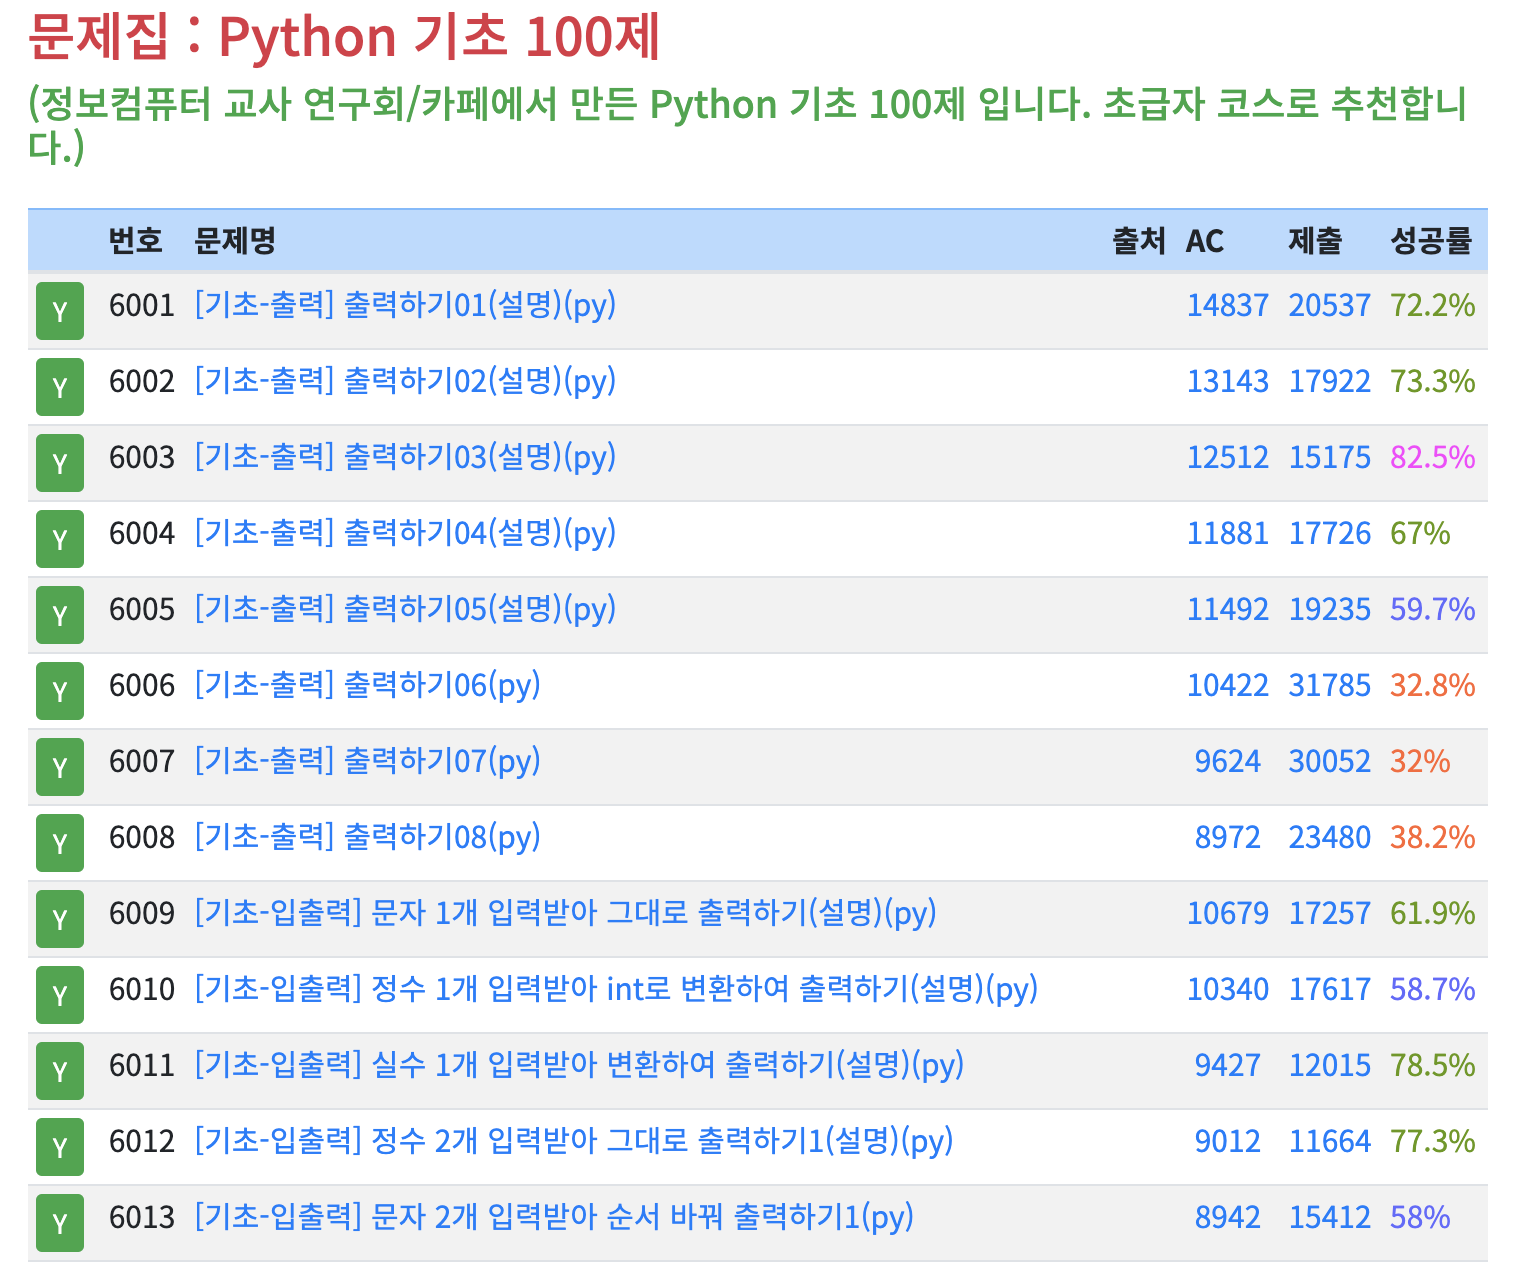Open 실수 1개 입력받아 변환하여 출력하기 problem
The height and width of the screenshot is (1264, 1528).
tap(579, 1065)
